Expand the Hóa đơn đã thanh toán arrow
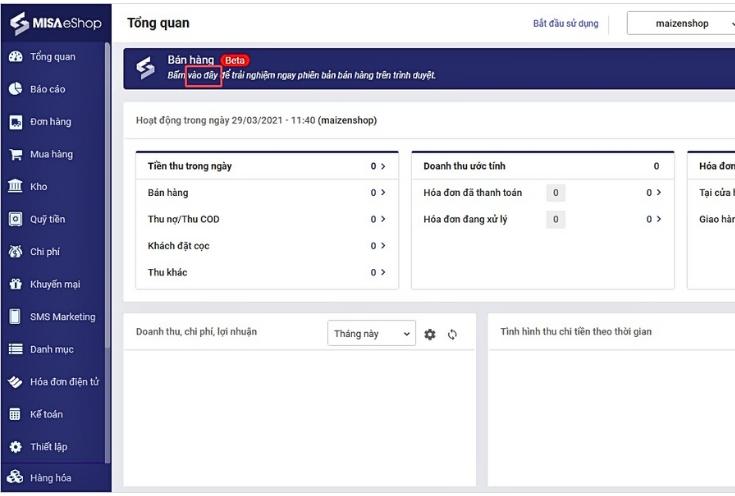735x496 pixels. [654, 193]
